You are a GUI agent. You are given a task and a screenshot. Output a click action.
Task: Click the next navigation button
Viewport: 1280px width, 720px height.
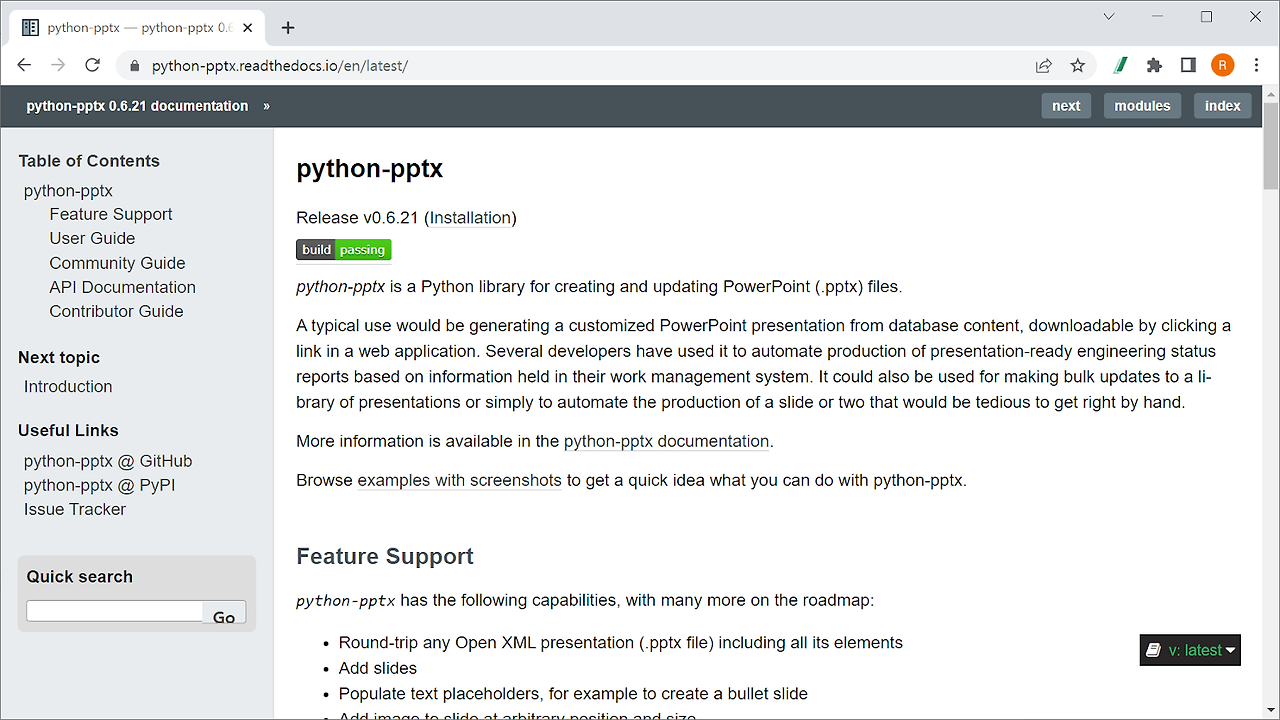click(1066, 106)
